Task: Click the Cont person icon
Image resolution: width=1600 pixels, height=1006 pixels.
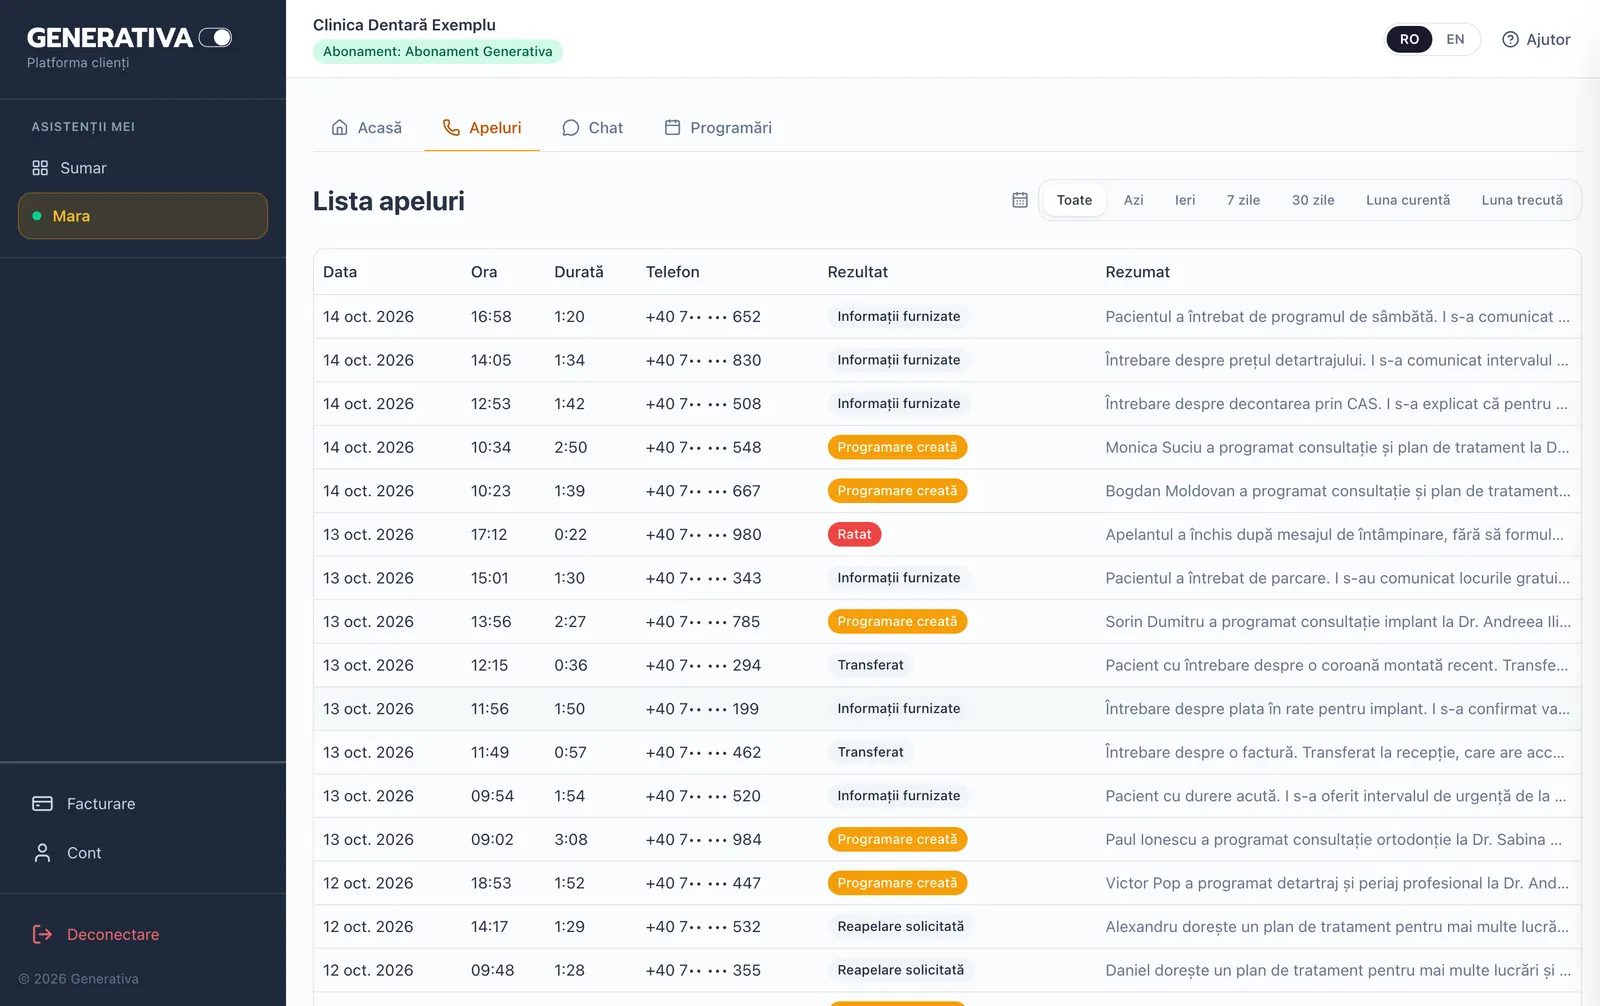Action: (x=42, y=853)
